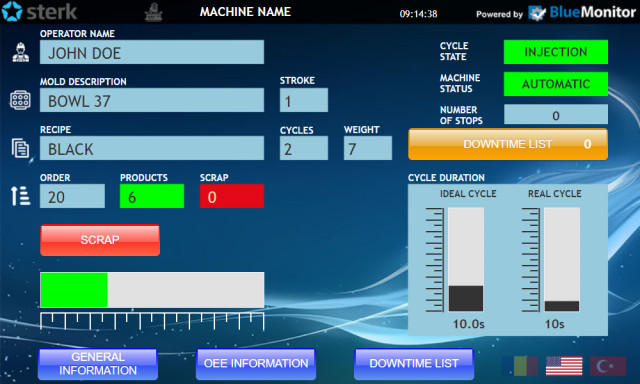
Task: Select the Turkish flag language
Action: 608,366
